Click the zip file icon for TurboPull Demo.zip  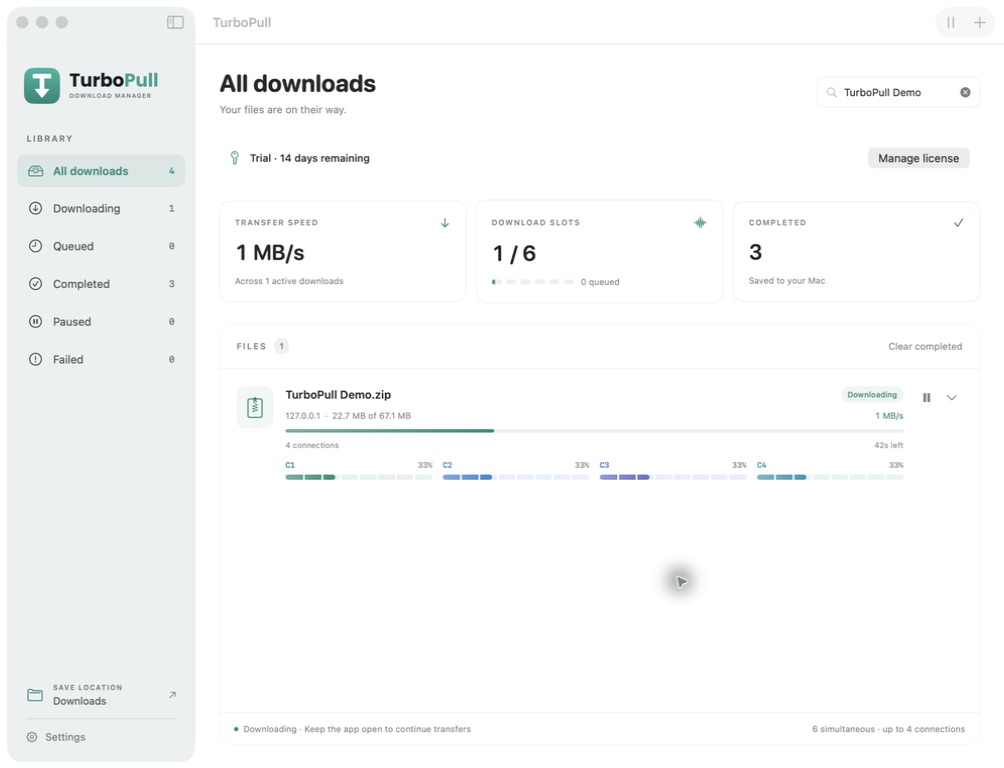click(255, 407)
